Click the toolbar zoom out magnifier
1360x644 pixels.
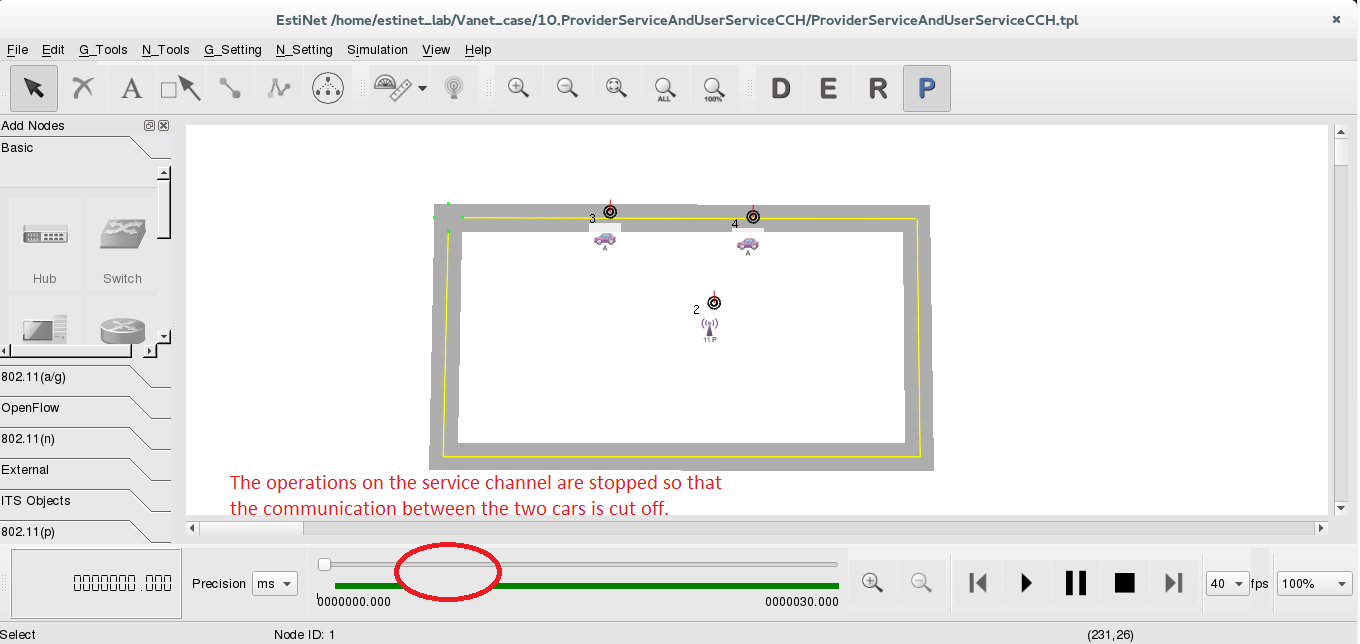567,88
